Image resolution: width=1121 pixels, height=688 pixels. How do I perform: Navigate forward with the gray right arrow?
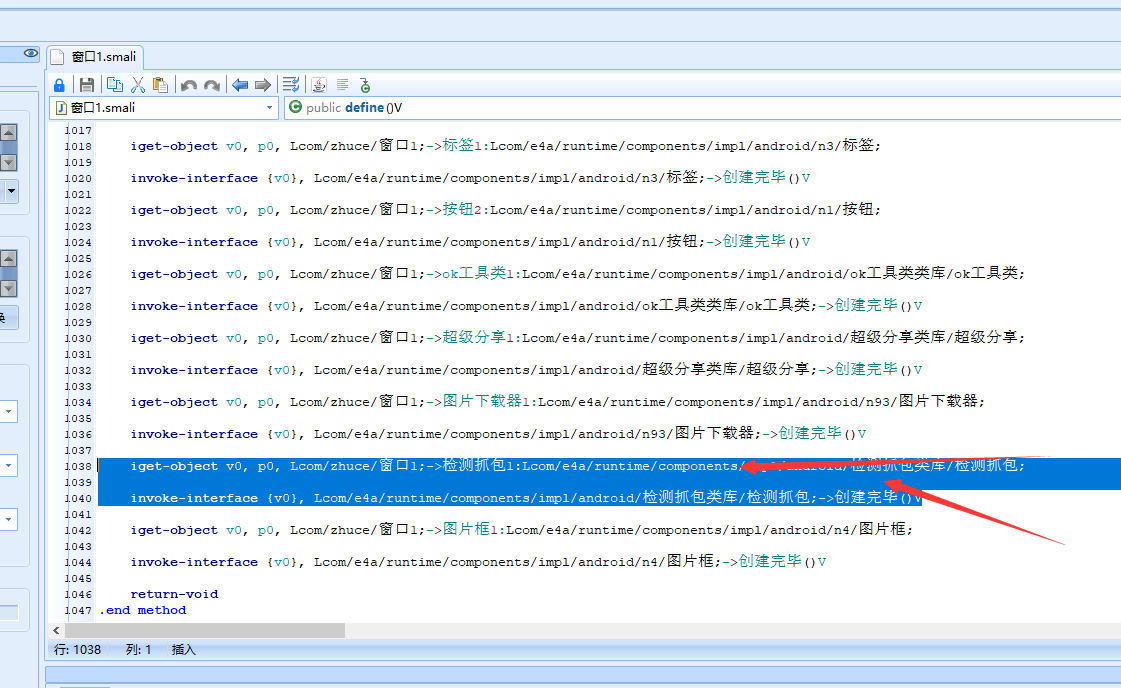tap(263, 85)
